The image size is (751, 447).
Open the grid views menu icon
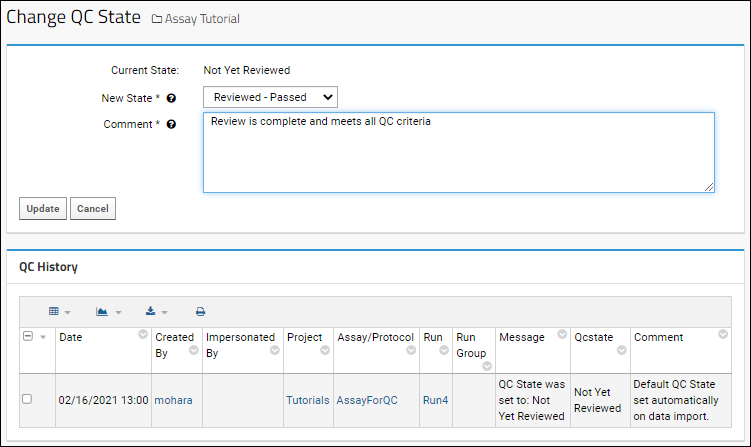pos(54,311)
